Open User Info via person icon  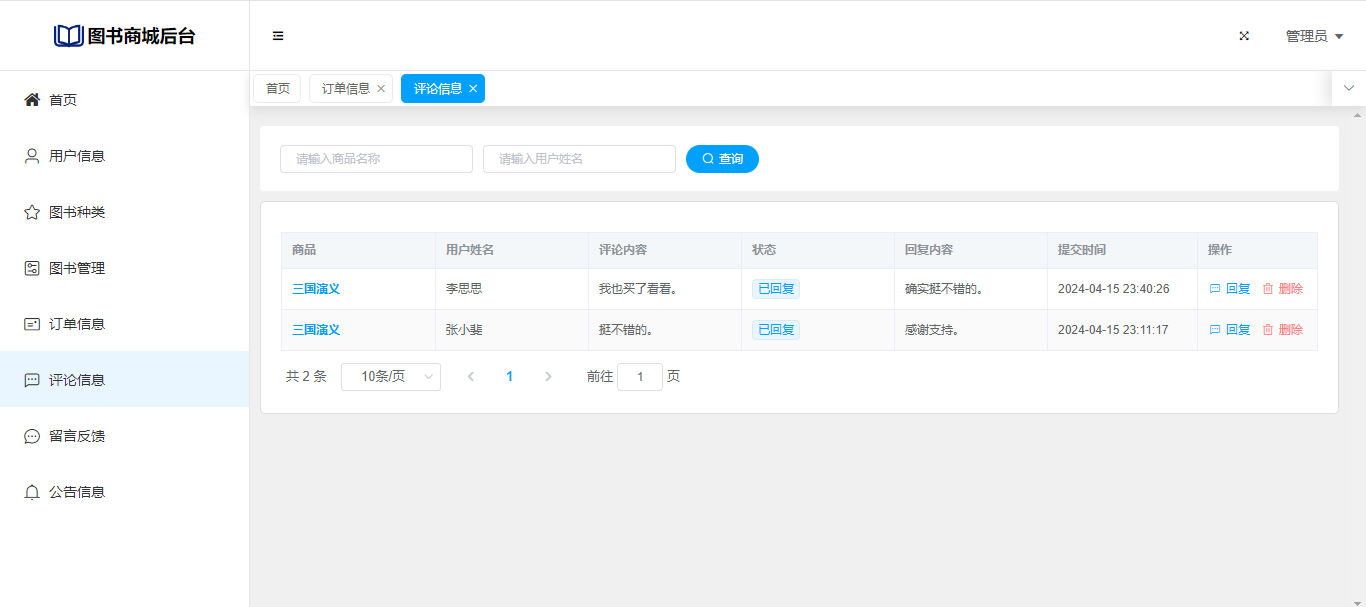tap(32, 156)
